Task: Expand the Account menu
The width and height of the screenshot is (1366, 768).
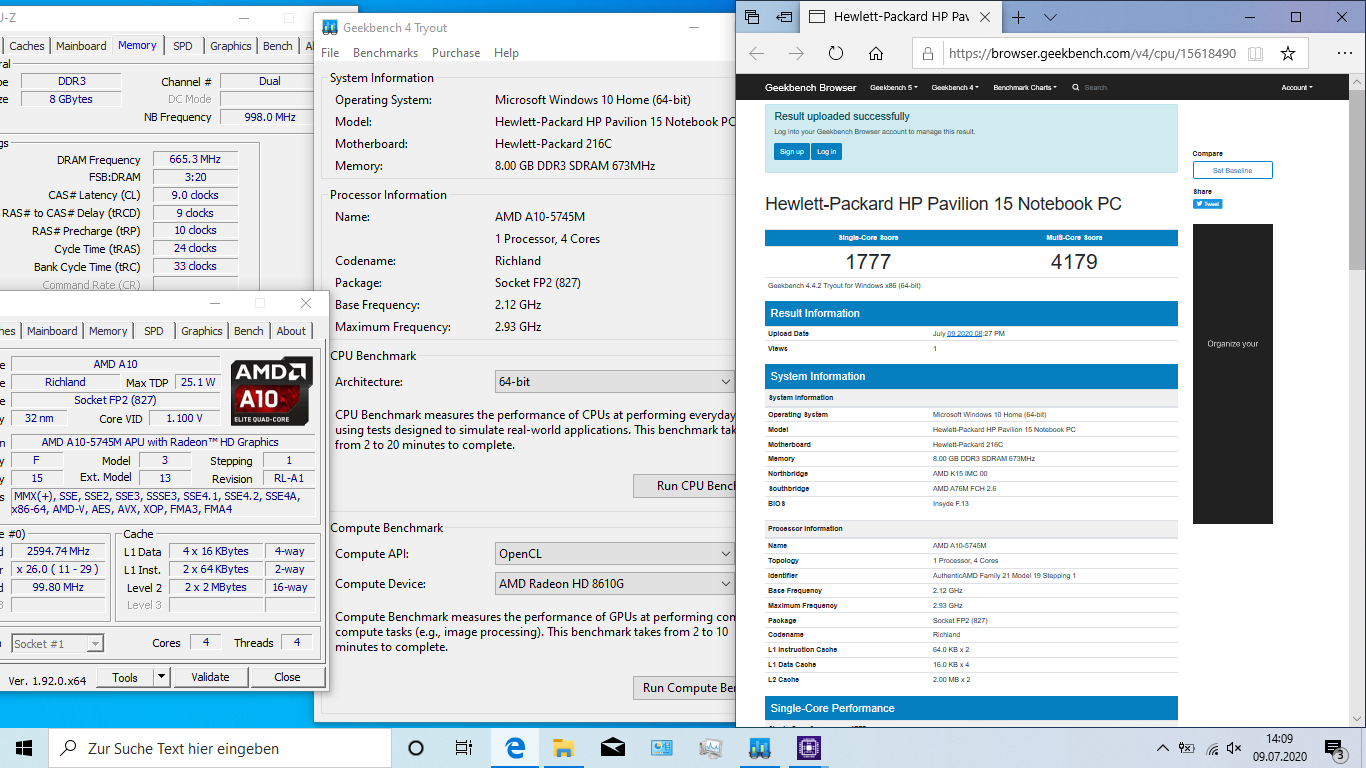Action: tap(1297, 87)
